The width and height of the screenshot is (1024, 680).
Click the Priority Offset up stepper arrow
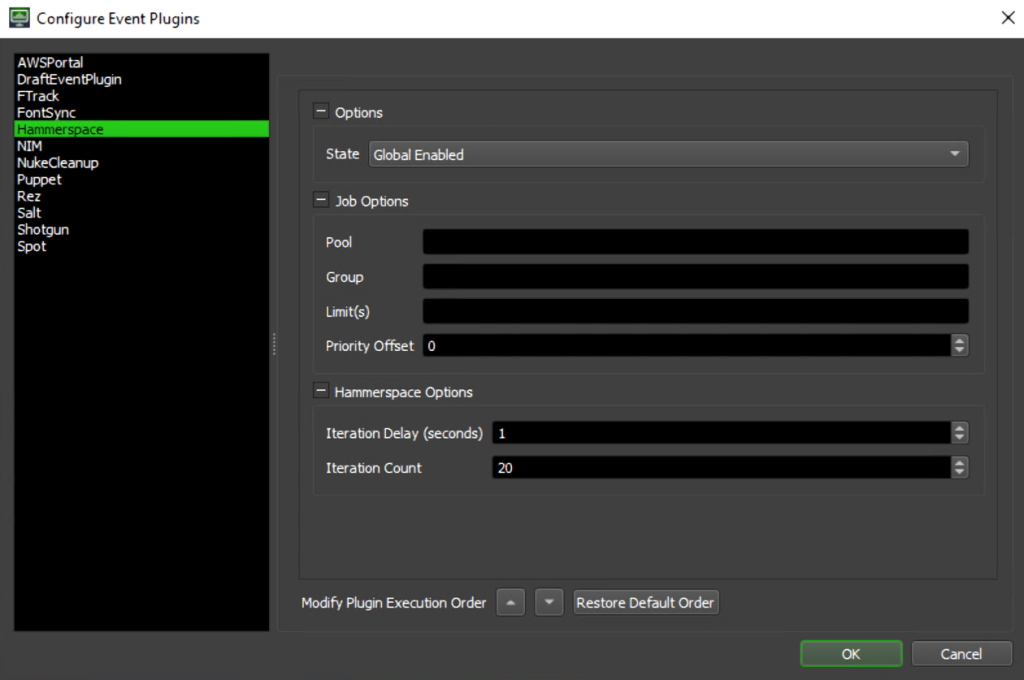[959, 341]
